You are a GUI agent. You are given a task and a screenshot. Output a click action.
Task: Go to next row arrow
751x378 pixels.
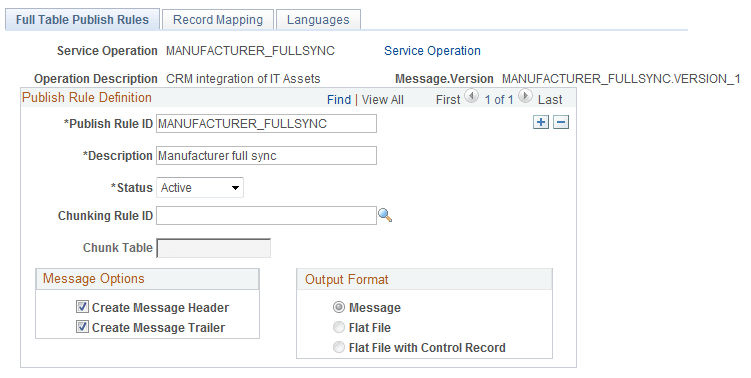pos(525,97)
